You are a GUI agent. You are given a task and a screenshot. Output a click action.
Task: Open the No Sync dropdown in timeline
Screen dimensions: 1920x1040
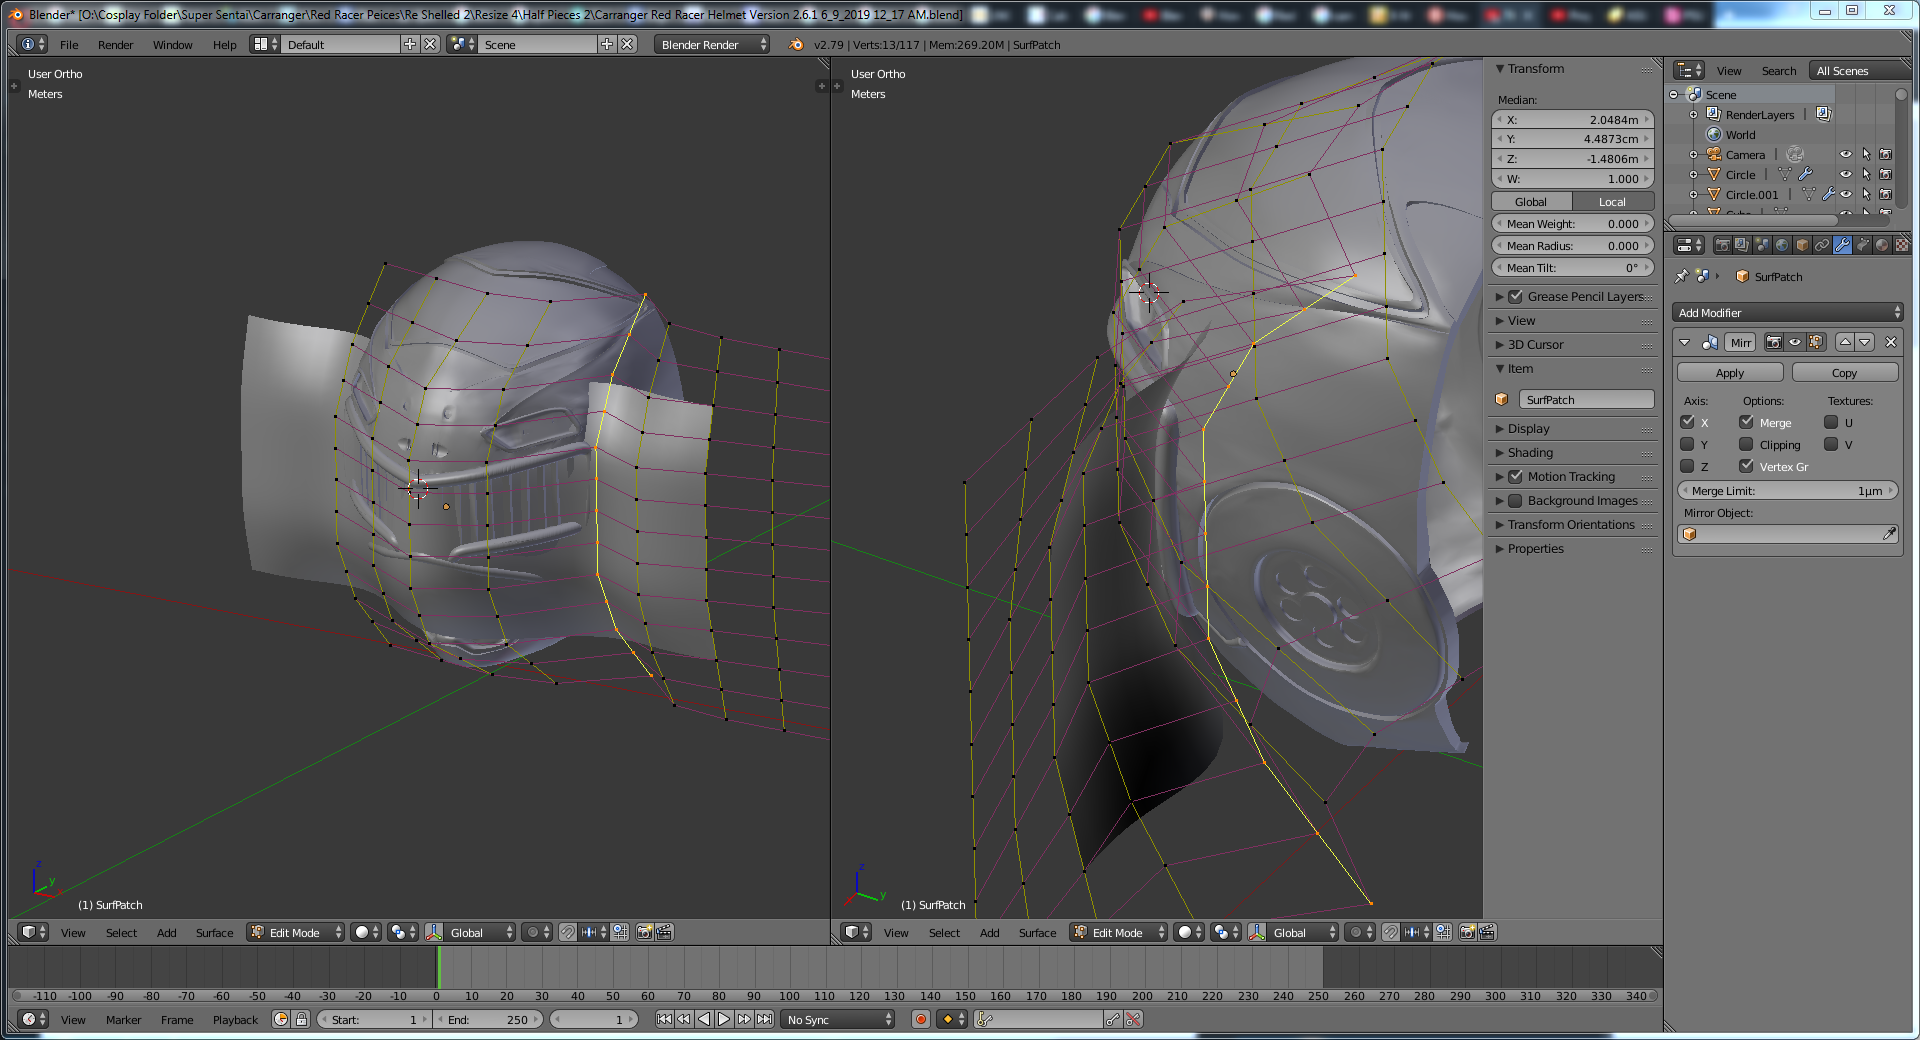[x=838, y=1019]
